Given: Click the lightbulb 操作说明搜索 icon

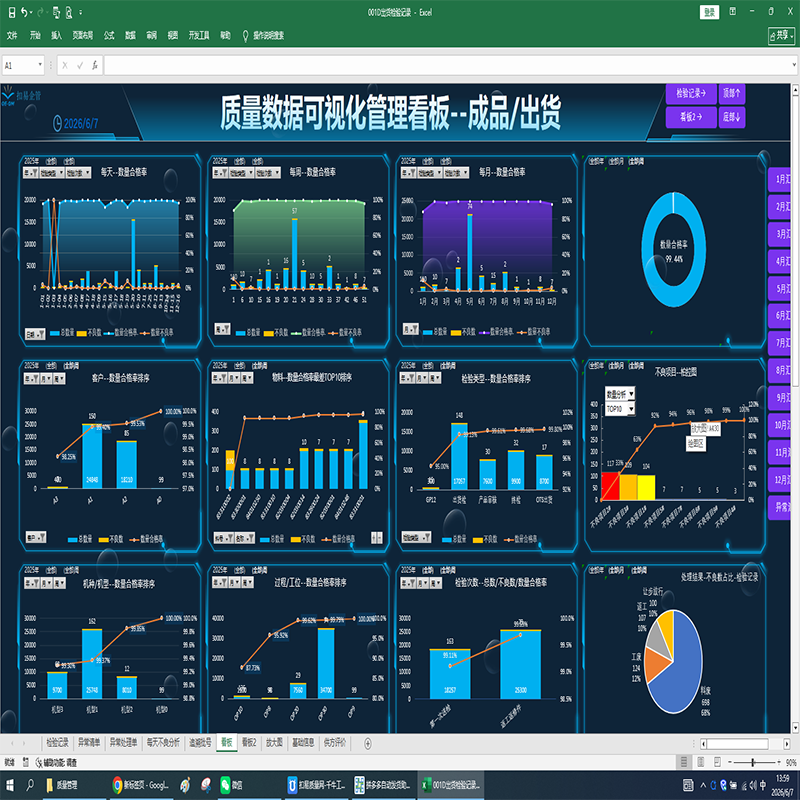Looking at the screenshot, I should [x=245, y=35].
